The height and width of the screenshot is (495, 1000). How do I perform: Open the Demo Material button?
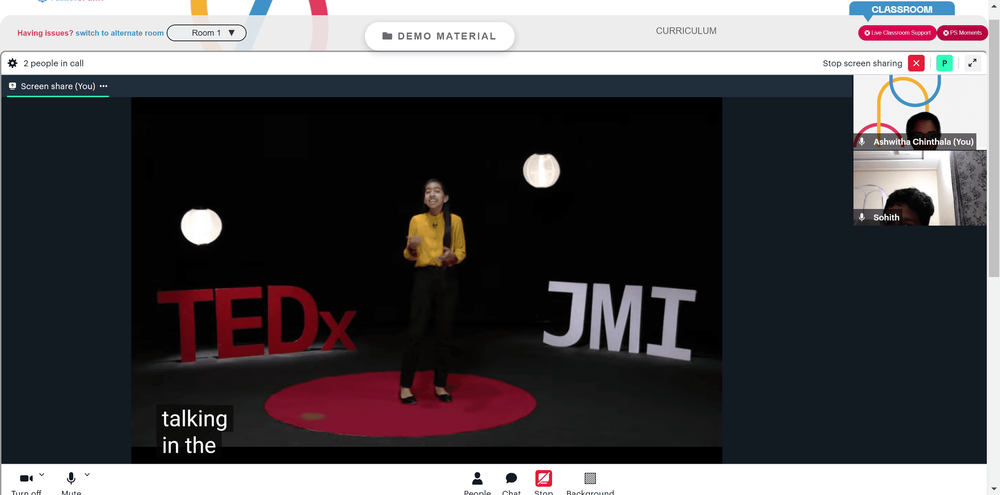(439, 36)
